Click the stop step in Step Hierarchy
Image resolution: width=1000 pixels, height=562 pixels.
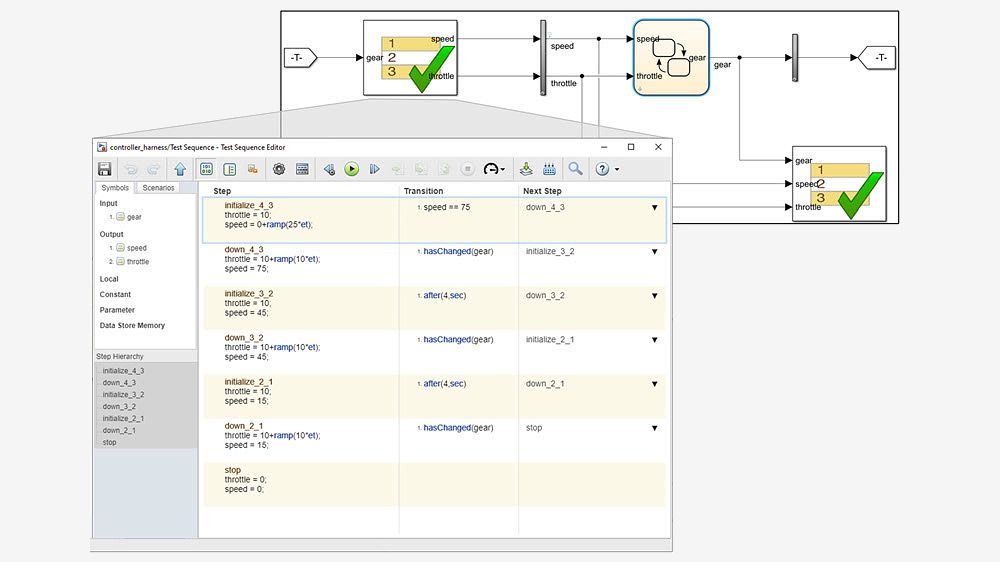click(109, 442)
